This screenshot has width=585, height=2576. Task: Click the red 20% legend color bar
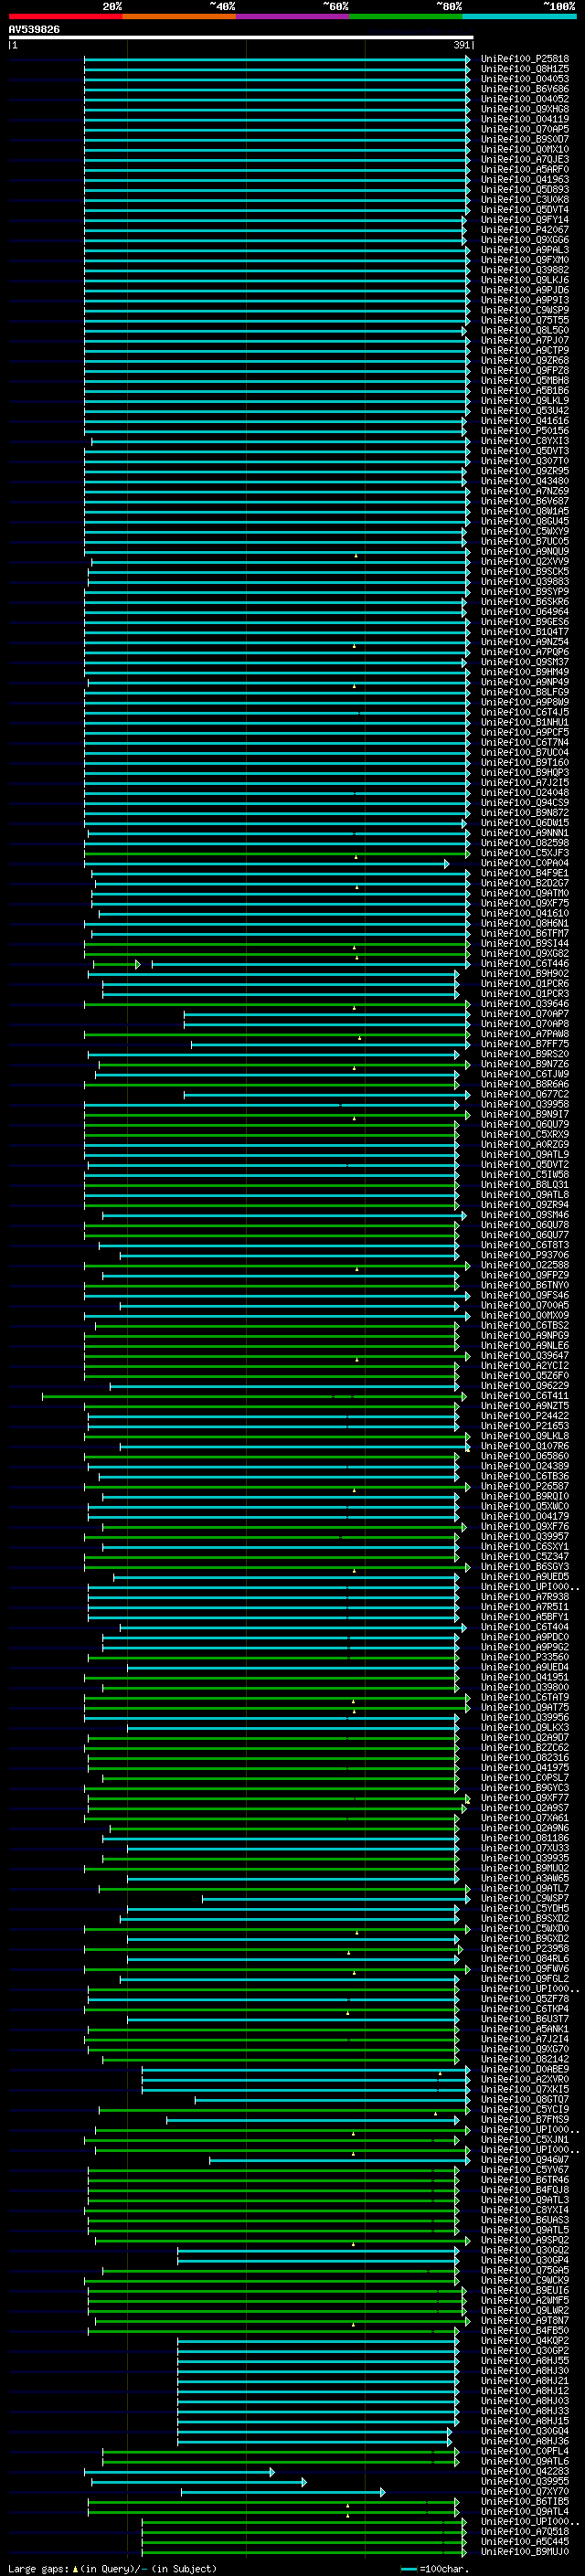coord(65,16)
